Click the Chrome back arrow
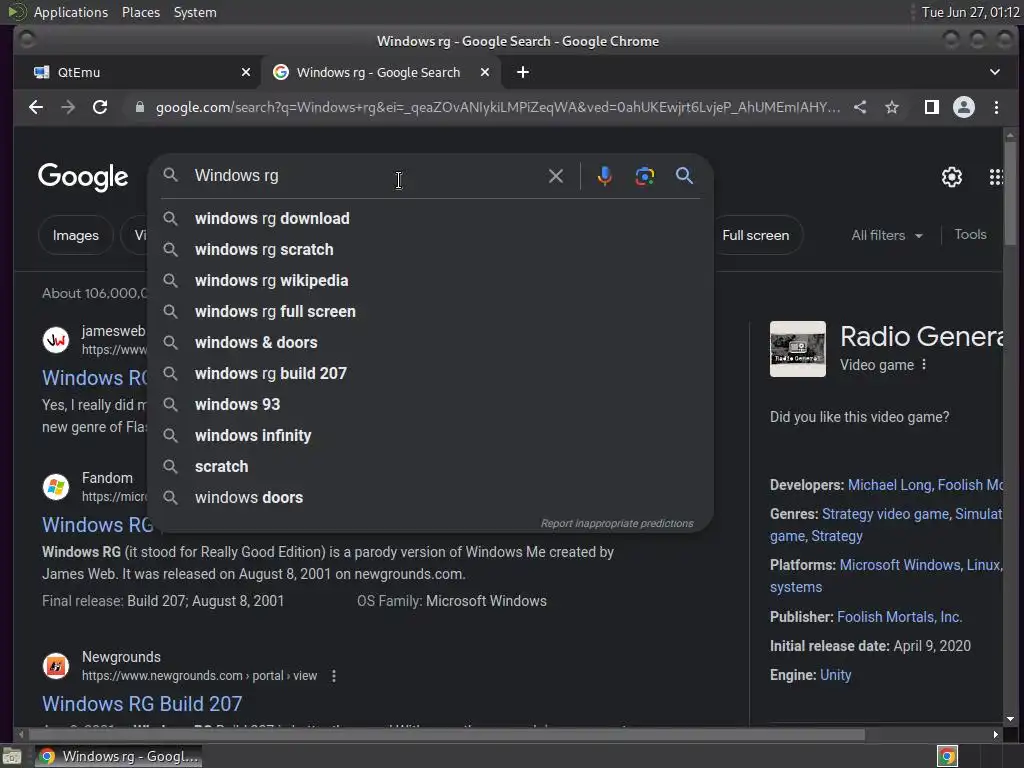This screenshot has height=768, width=1024. coord(36,107)
